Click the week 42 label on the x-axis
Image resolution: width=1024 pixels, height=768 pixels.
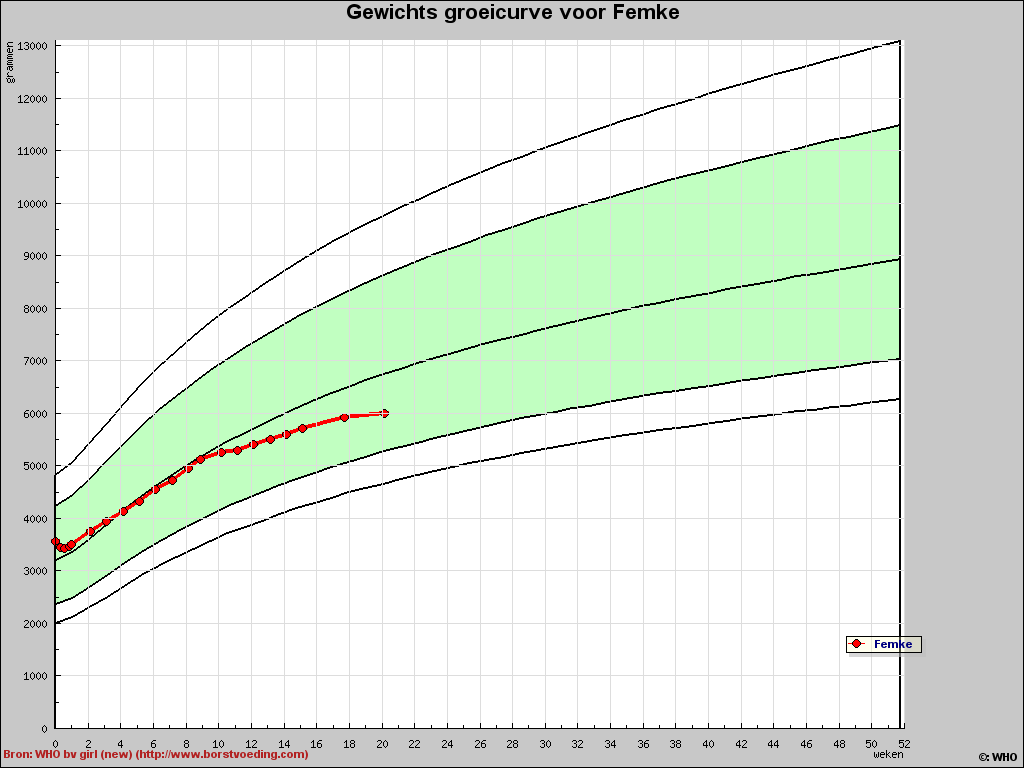pos(741,744)
